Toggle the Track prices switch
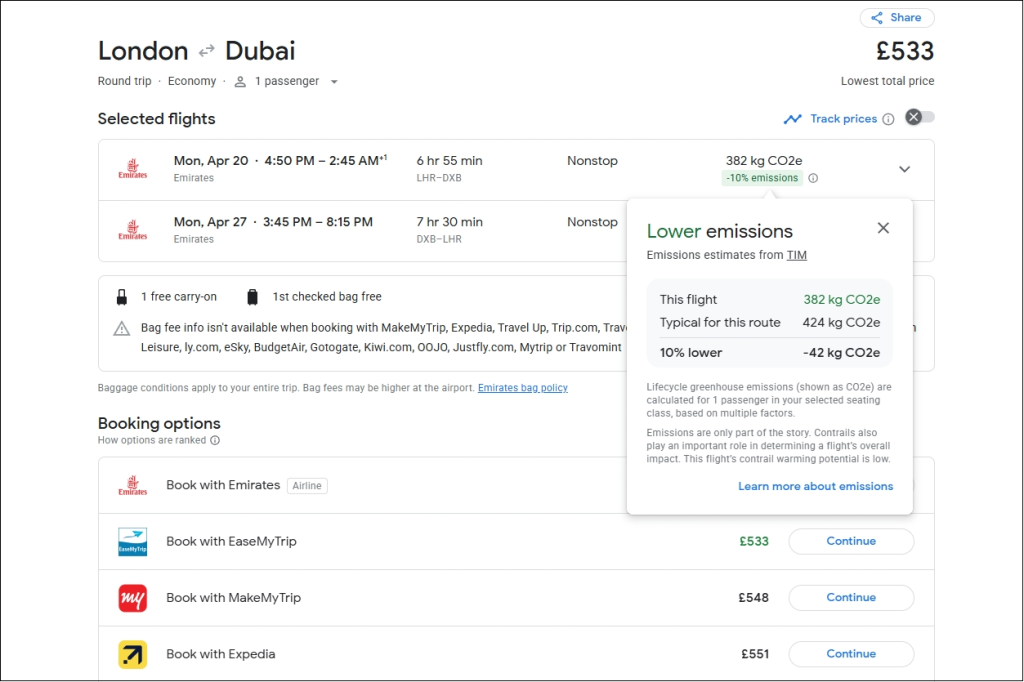 point(920,118)
